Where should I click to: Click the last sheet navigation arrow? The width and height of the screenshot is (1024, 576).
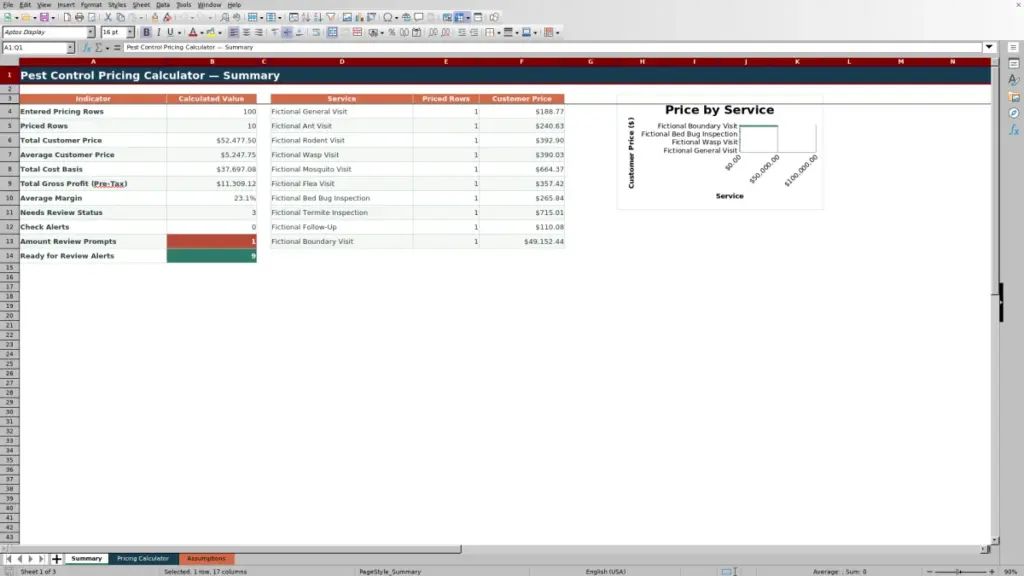click(42, 558)
